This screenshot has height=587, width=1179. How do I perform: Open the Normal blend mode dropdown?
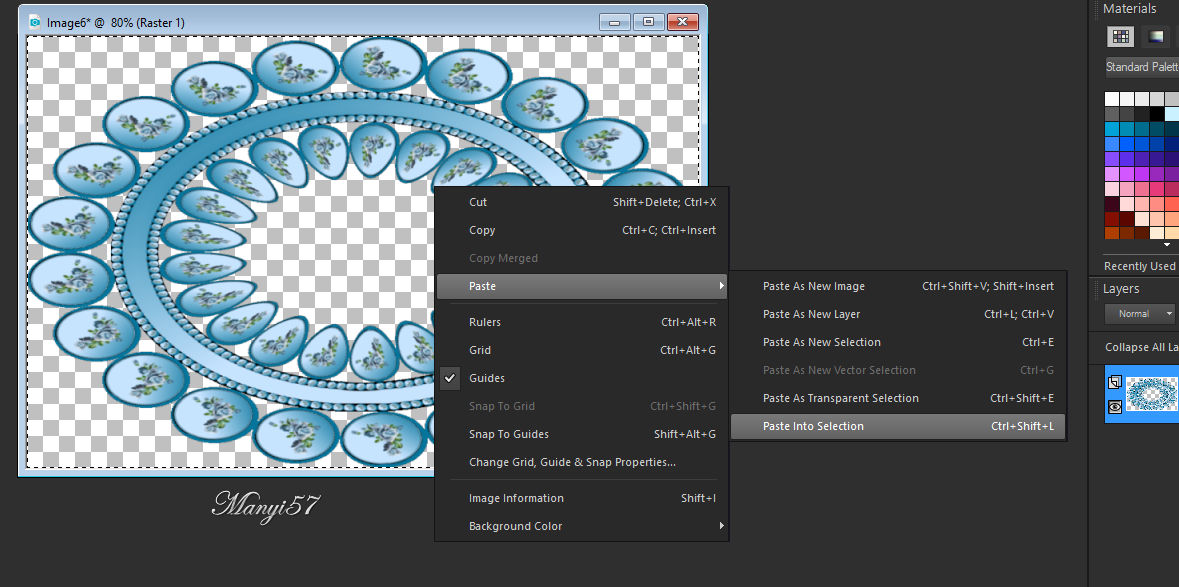pyautogui.click(x=1140, y=313)
